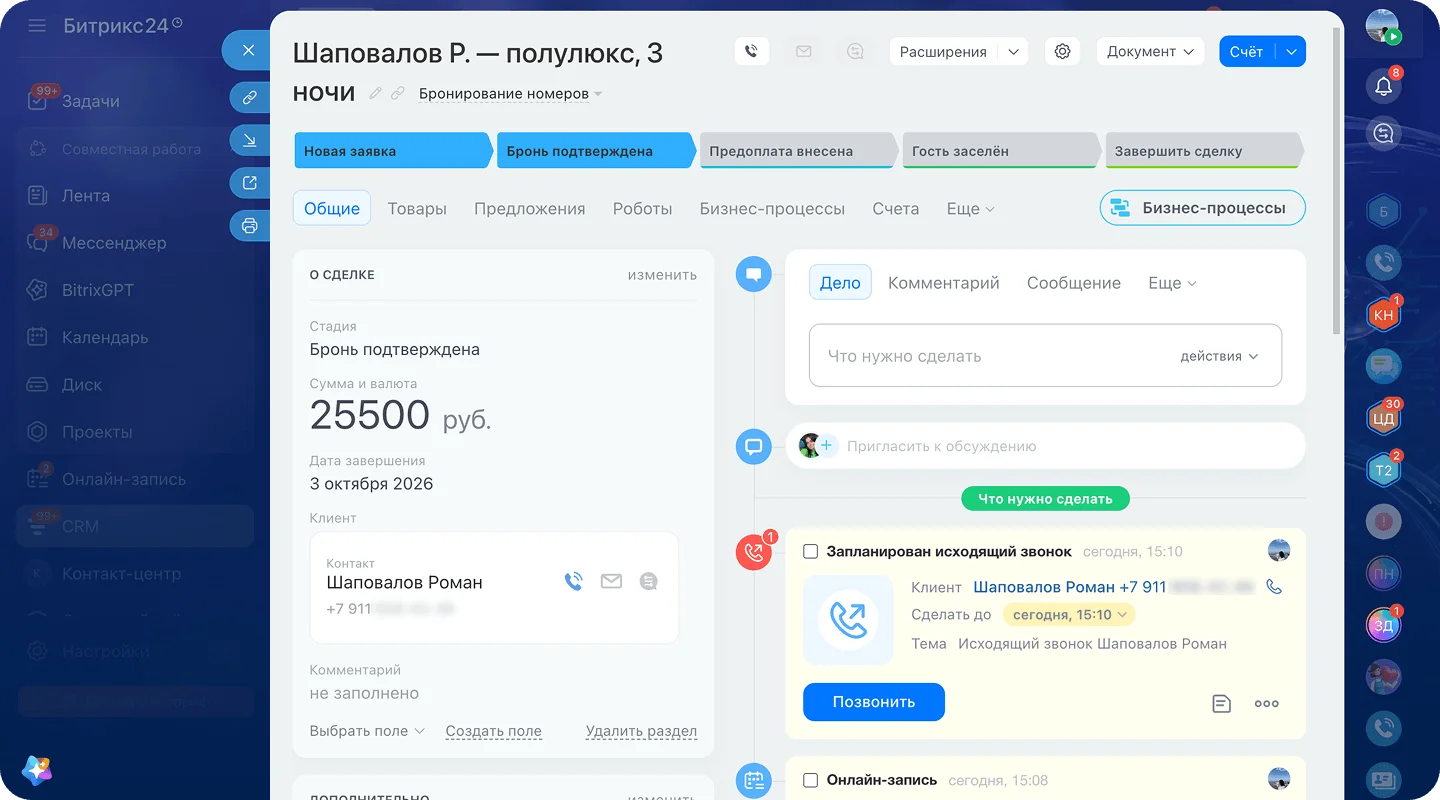This screenshot has height=800, width=1440.
Task: Open the Бронирование номеров pipeline dropdown
Action: [511, 94]
